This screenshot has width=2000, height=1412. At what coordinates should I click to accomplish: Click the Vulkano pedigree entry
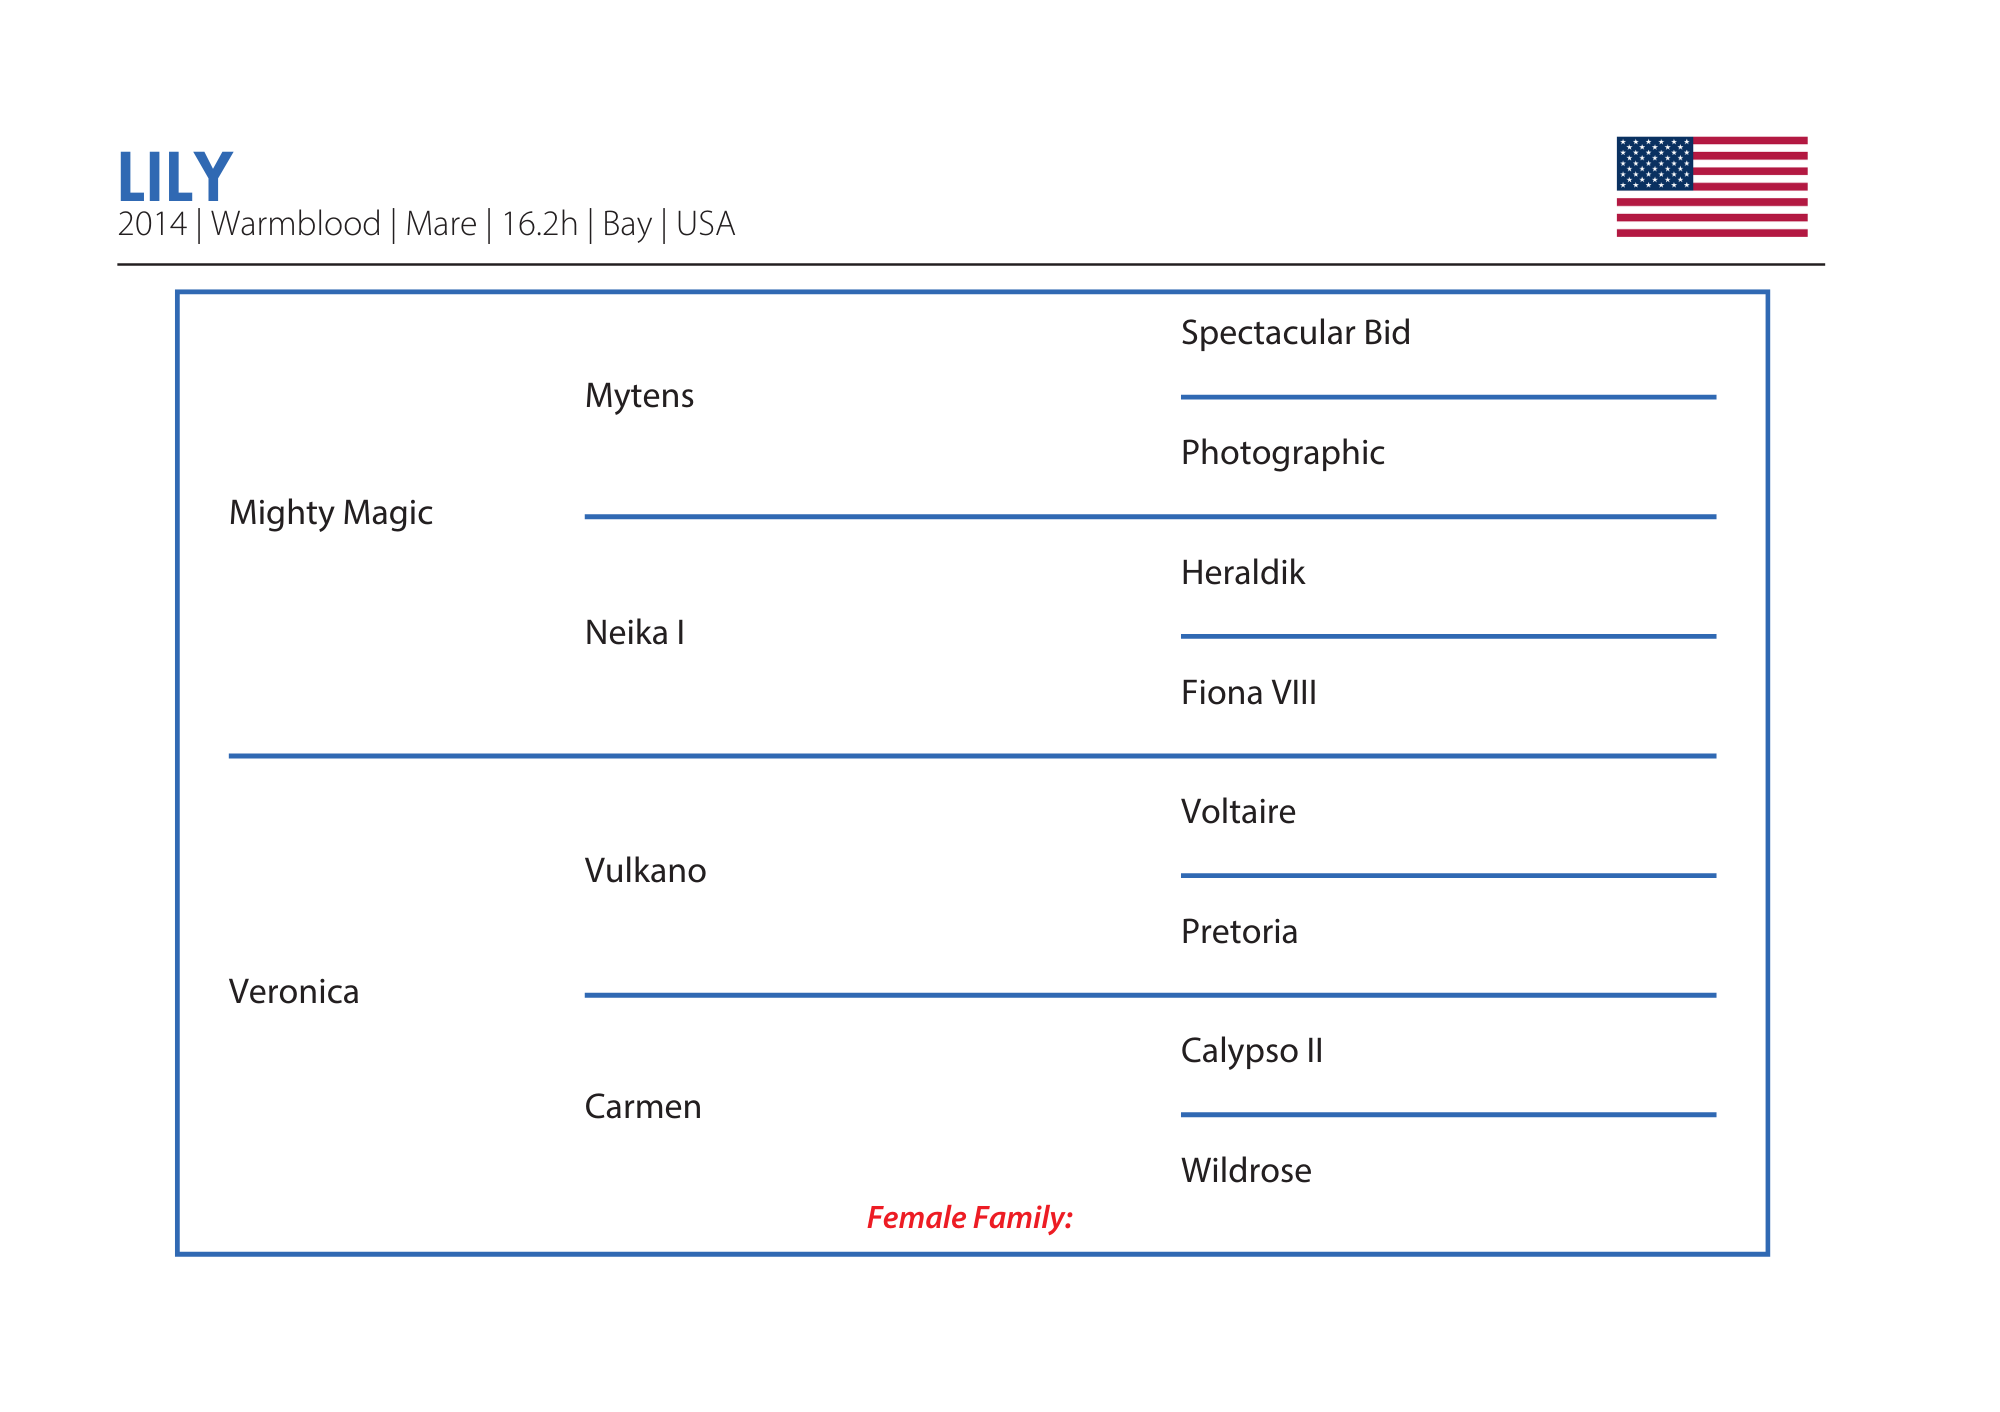(645, 871)
